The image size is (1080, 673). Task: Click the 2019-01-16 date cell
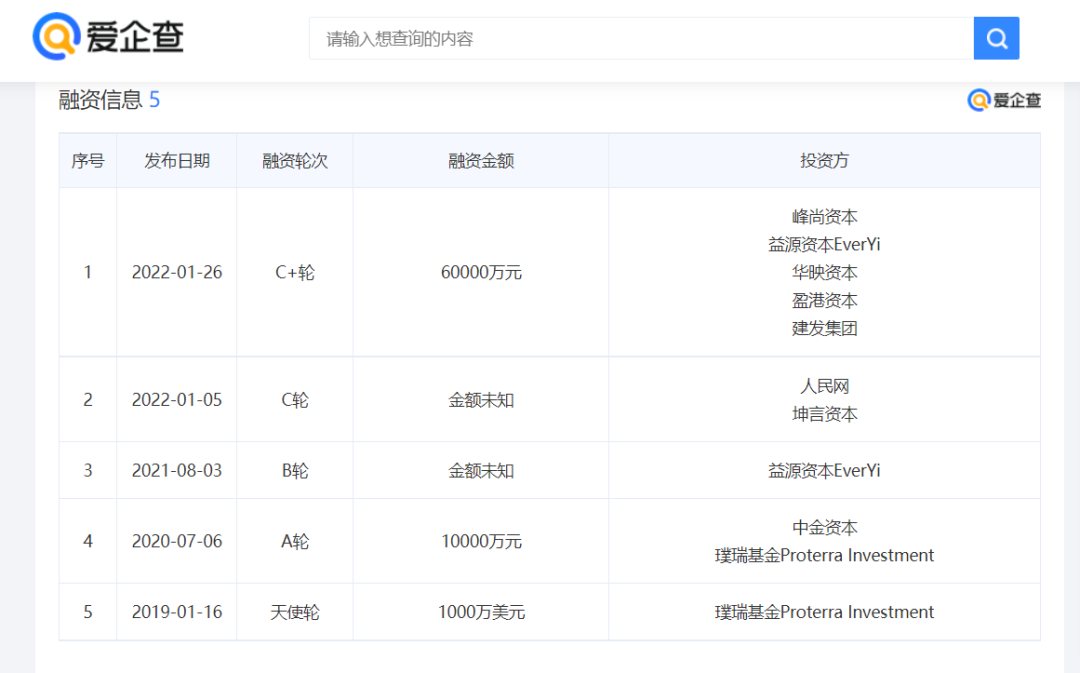(x=177, y=612)
